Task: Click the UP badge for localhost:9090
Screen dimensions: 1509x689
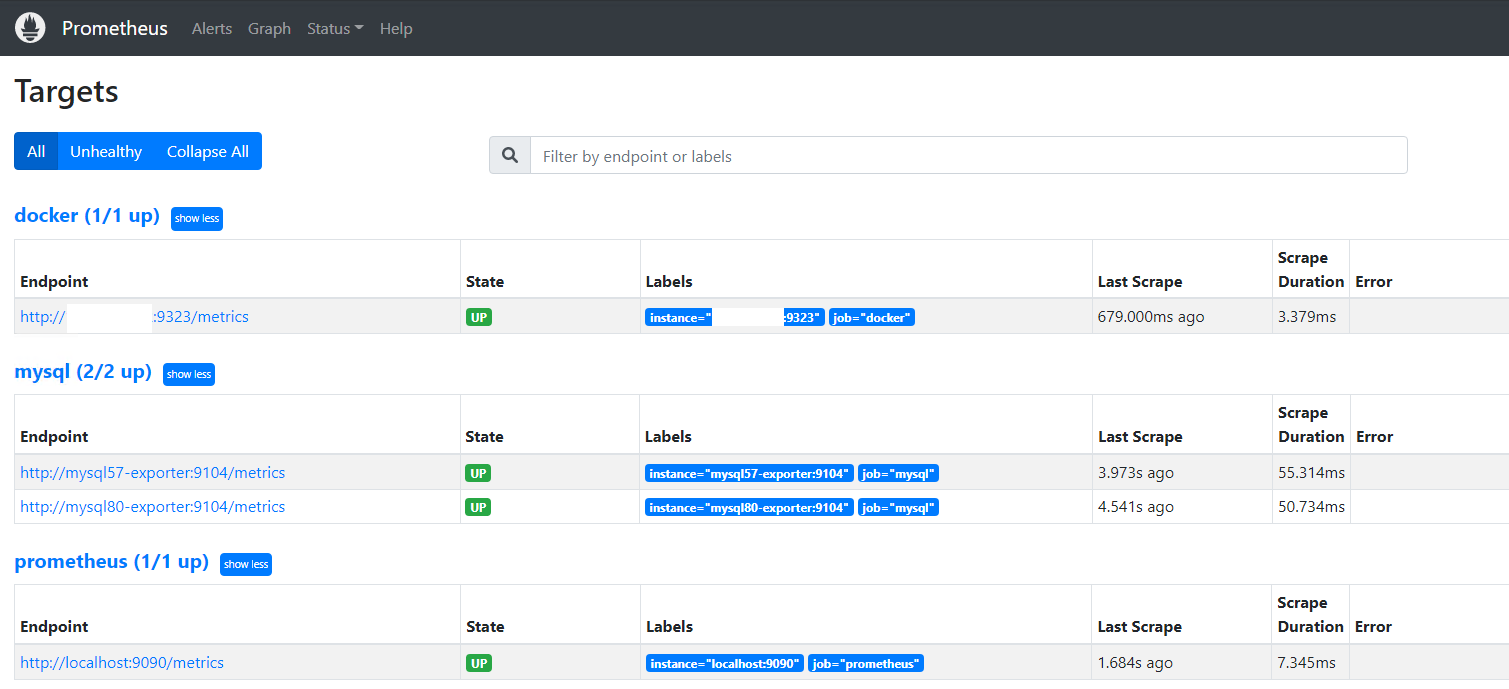Action: [479, 663]
